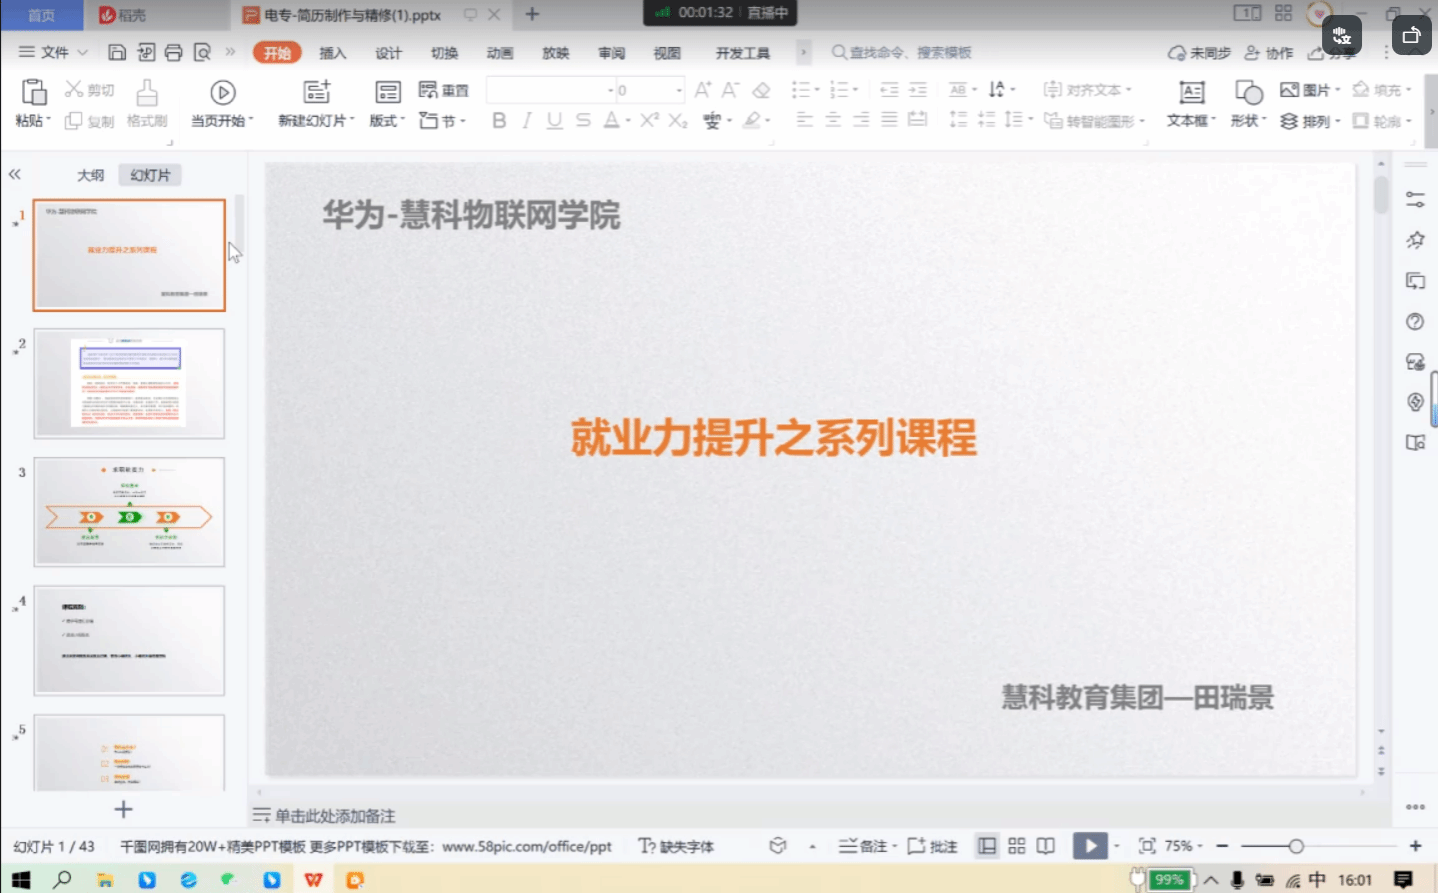
Task: Open the Arrange (排列) dropdown
Action: tap(1310, 121)
